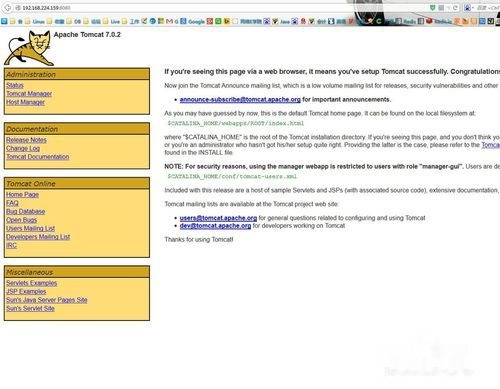Viewport: 500px width, 389px height.
Task: Open Sun's Java Server Pages Site link
Action: (47, 300)
